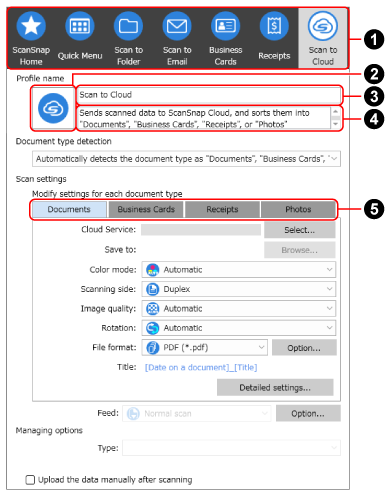This screenshot has width=390, height=493.
Task: Expand the Color mode dropdown
Action: click(239, 270)
